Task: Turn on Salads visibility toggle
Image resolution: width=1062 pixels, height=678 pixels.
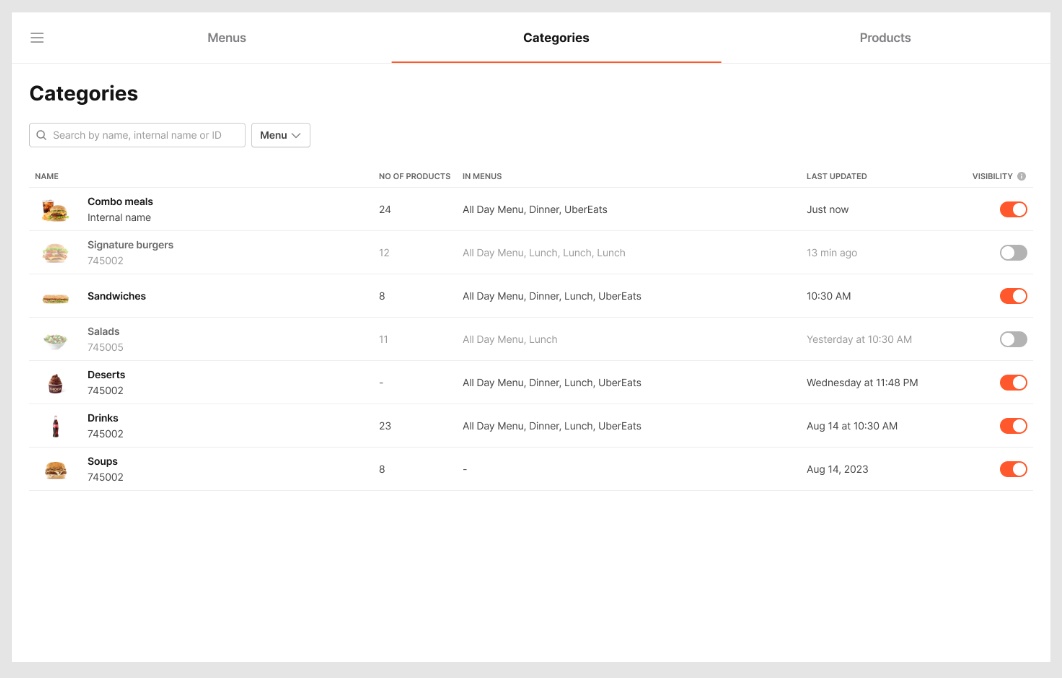Action: [1013, 339]
